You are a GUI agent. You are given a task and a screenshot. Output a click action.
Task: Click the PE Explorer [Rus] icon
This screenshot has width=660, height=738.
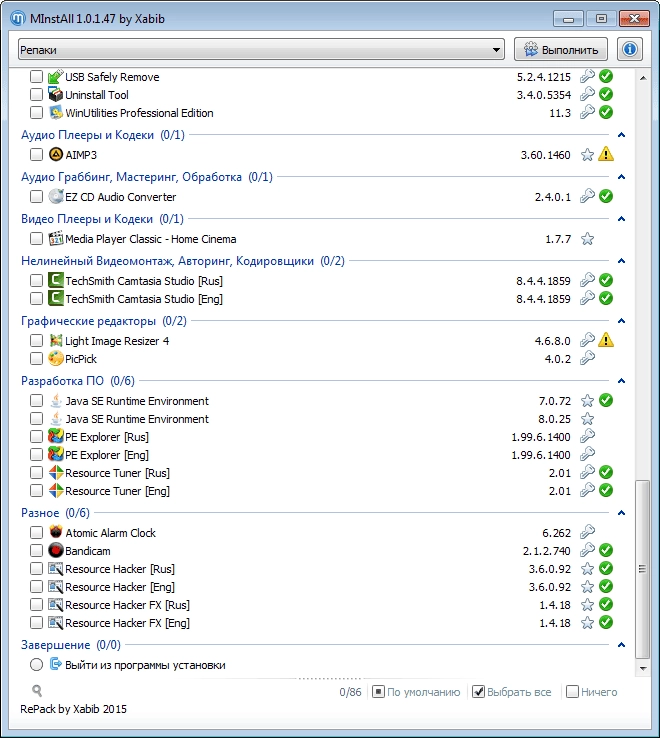tap(56, 437)
